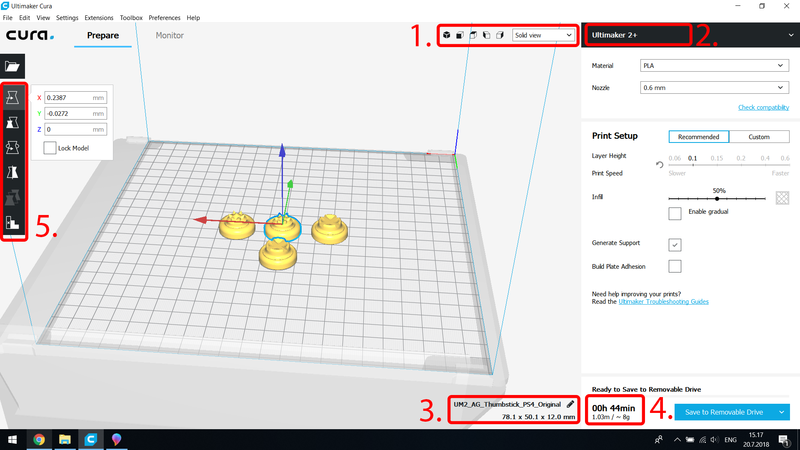Click the X position input field
Screen dimensions: 800x450
click(76, 97)
